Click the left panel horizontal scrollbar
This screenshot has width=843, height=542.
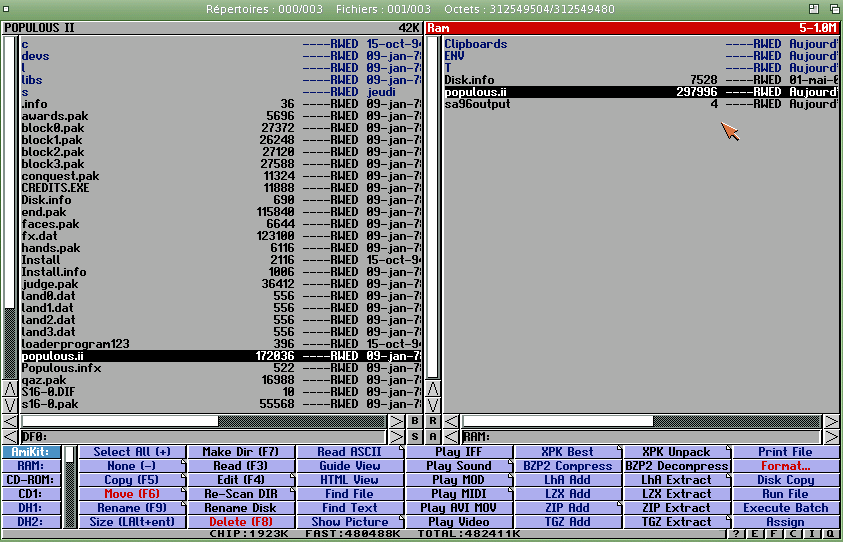pyautogui.click(x=203, y=421)
